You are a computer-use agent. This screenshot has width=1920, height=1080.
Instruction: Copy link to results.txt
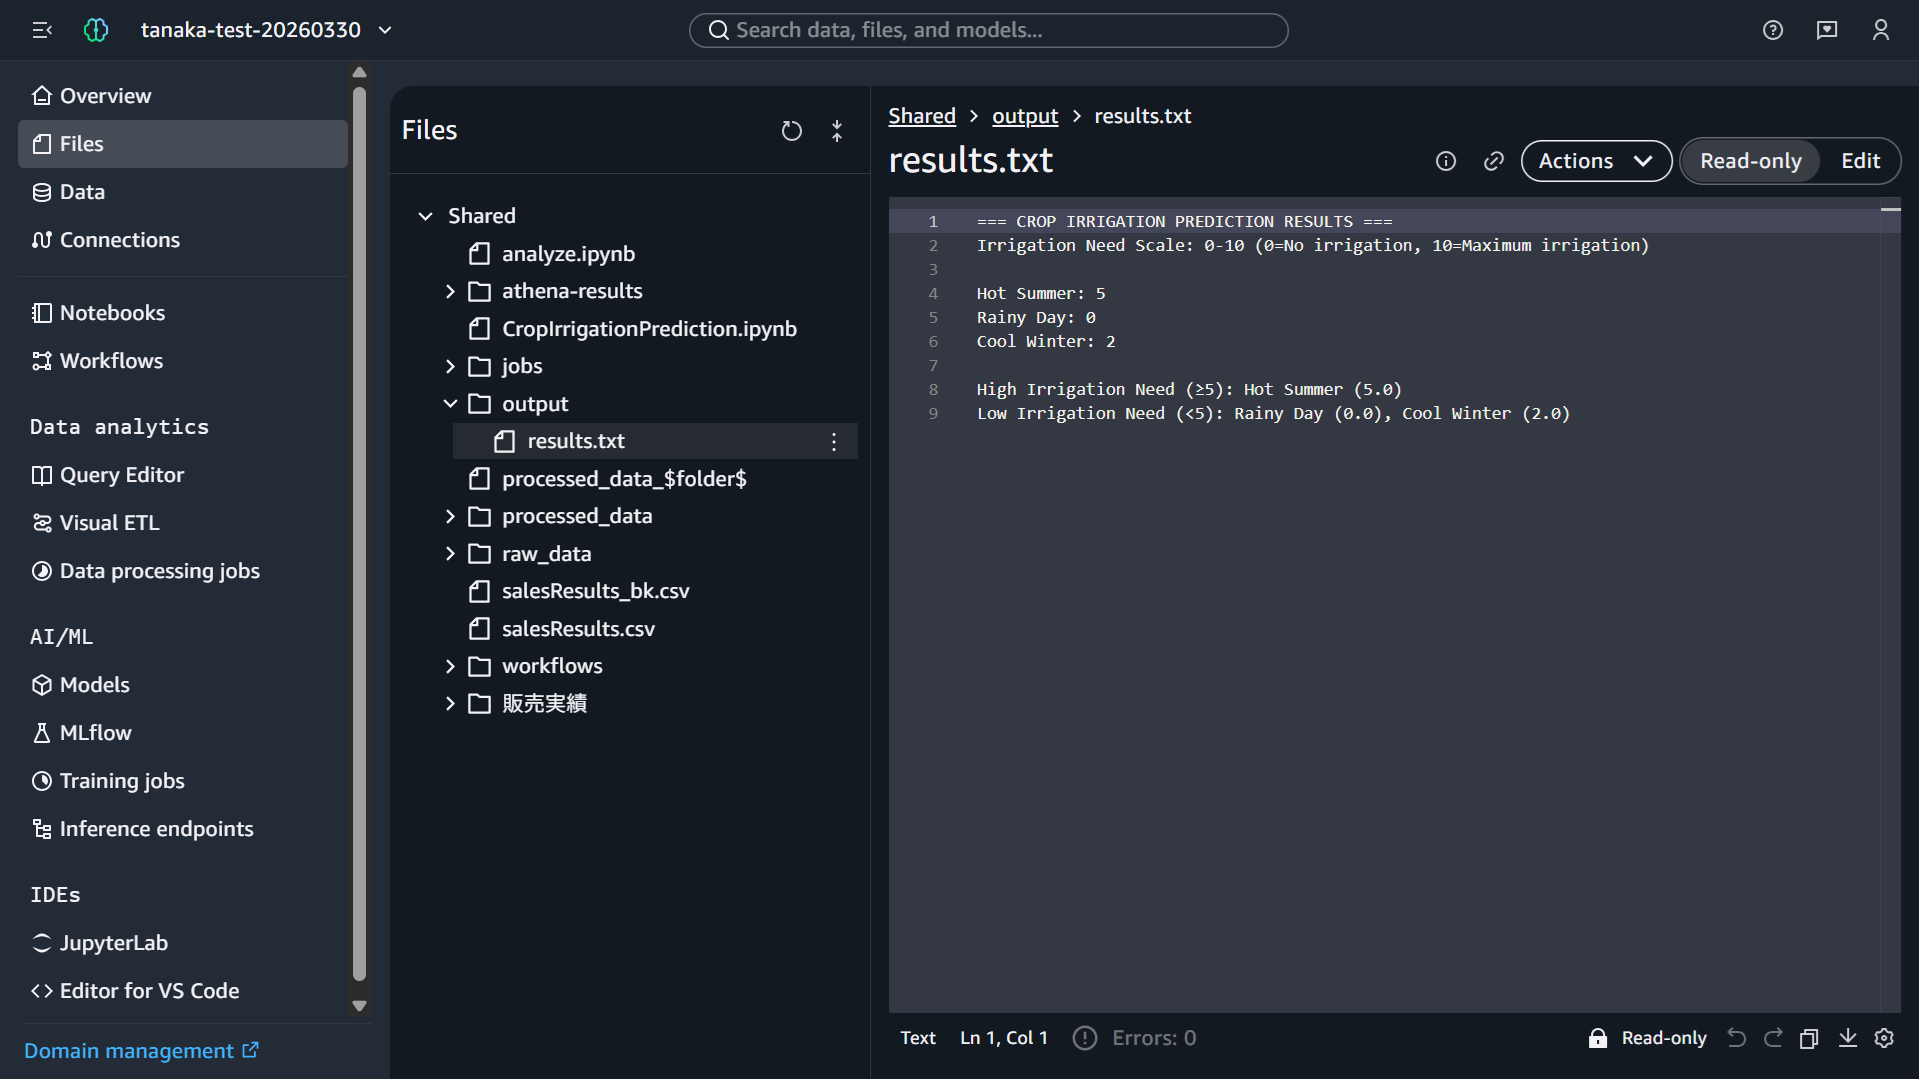coord(1494,161)
